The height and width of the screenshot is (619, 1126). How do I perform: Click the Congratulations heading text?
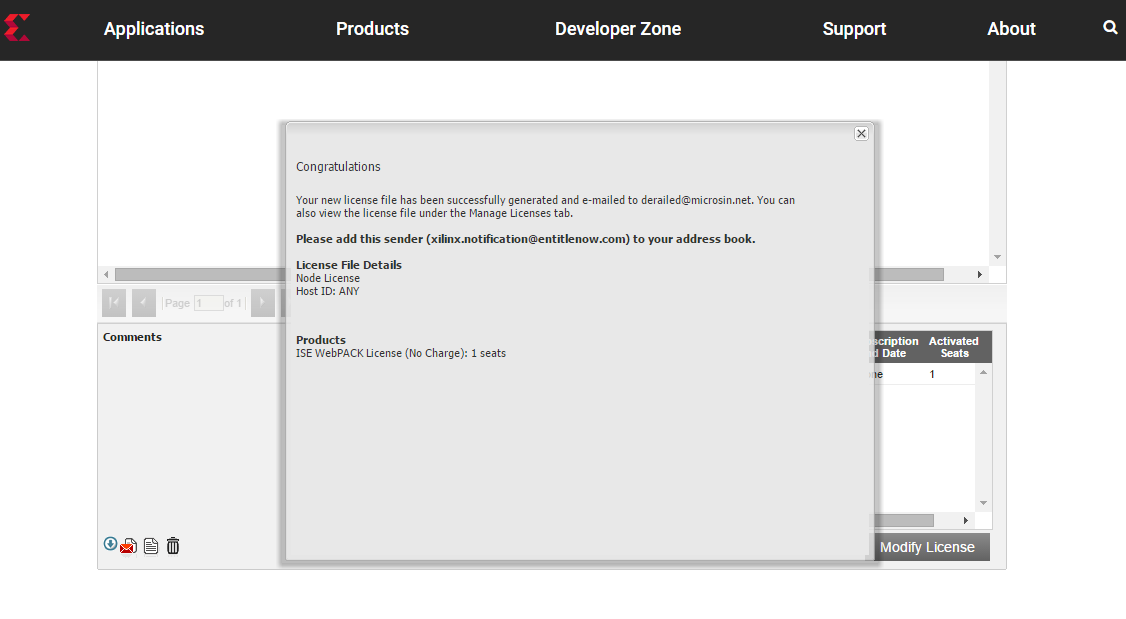tap(338, 167)
